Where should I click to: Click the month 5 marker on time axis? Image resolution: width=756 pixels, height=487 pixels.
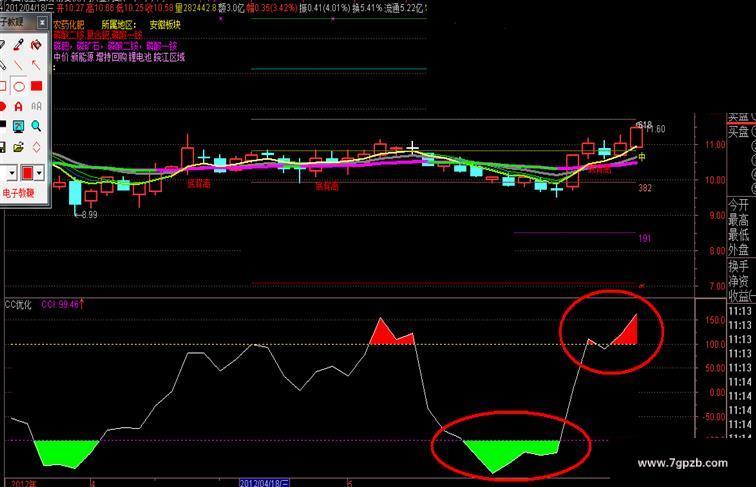351,483
